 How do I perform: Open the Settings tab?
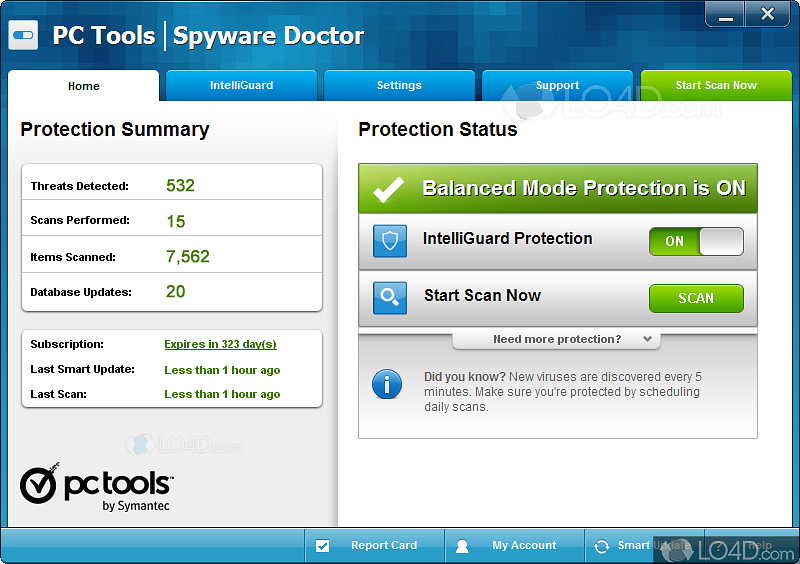tap(399, 86)
